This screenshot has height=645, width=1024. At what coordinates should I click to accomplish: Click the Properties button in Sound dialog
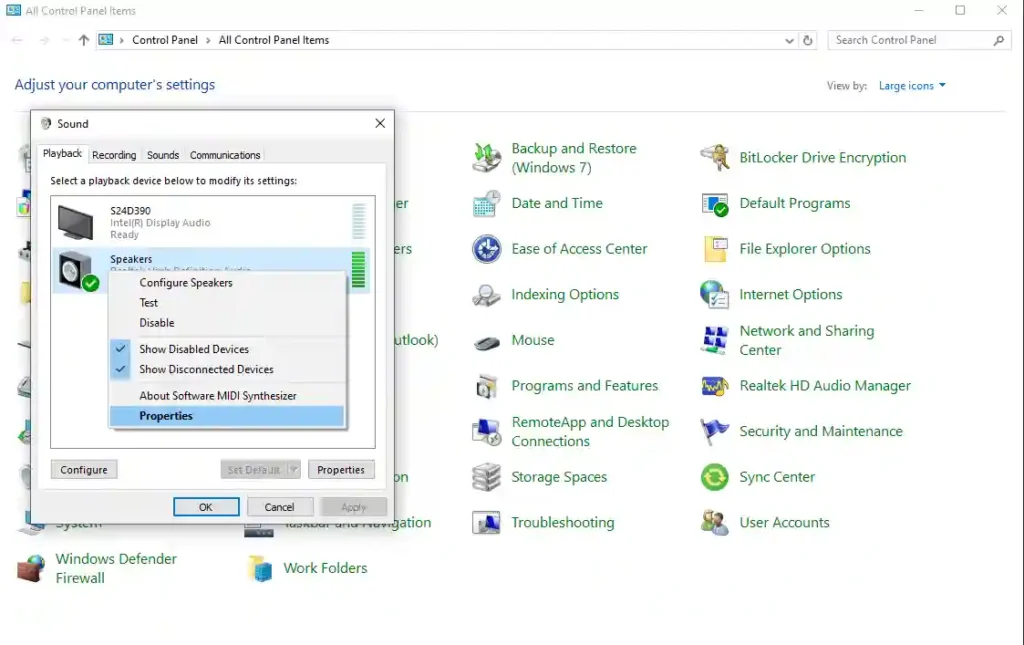coord(341,469)
